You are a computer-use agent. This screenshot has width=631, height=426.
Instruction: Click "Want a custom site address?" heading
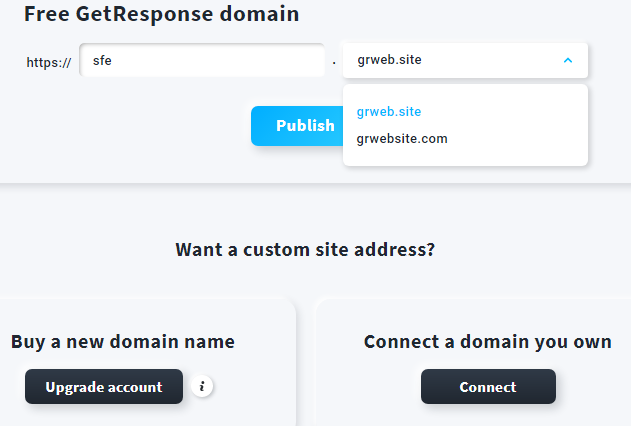click(305, 250)
